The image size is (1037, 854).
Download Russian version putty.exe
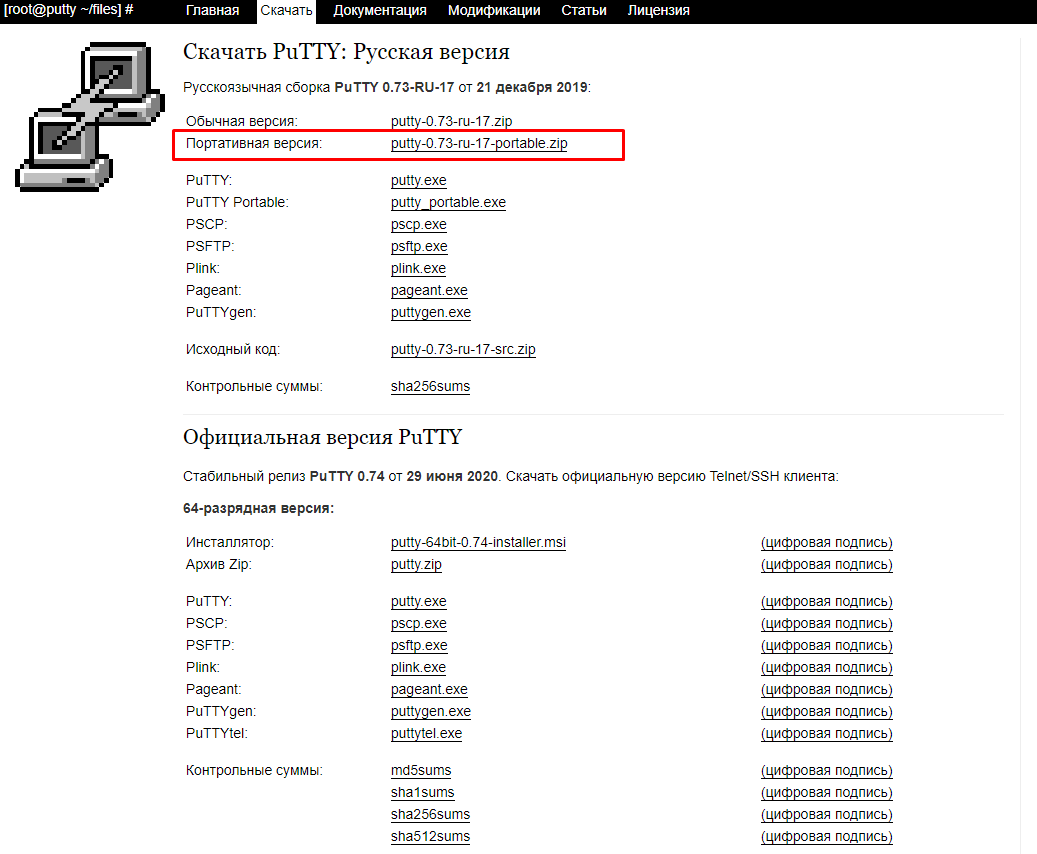pyautogui.click(x=419, y=181)
